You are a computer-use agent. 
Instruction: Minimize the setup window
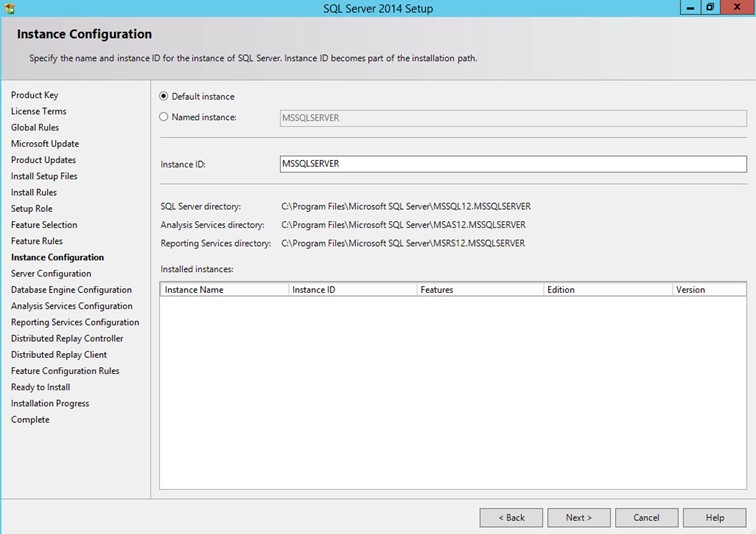[689, 8]
